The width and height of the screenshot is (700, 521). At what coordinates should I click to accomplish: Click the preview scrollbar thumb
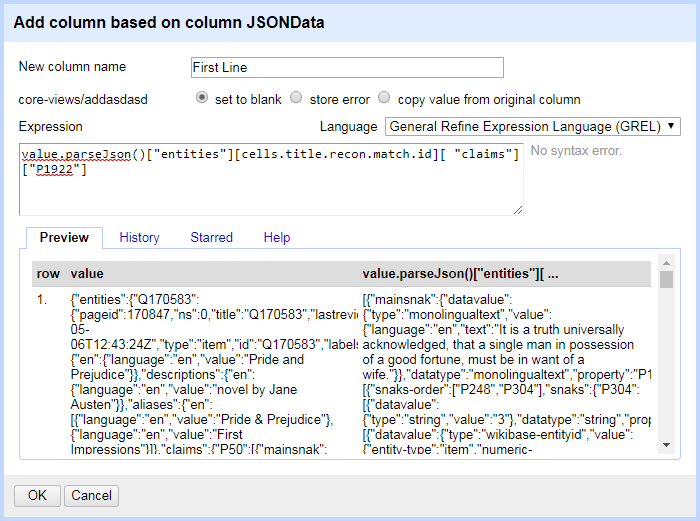pyautogui.click(x=667, y=279)
